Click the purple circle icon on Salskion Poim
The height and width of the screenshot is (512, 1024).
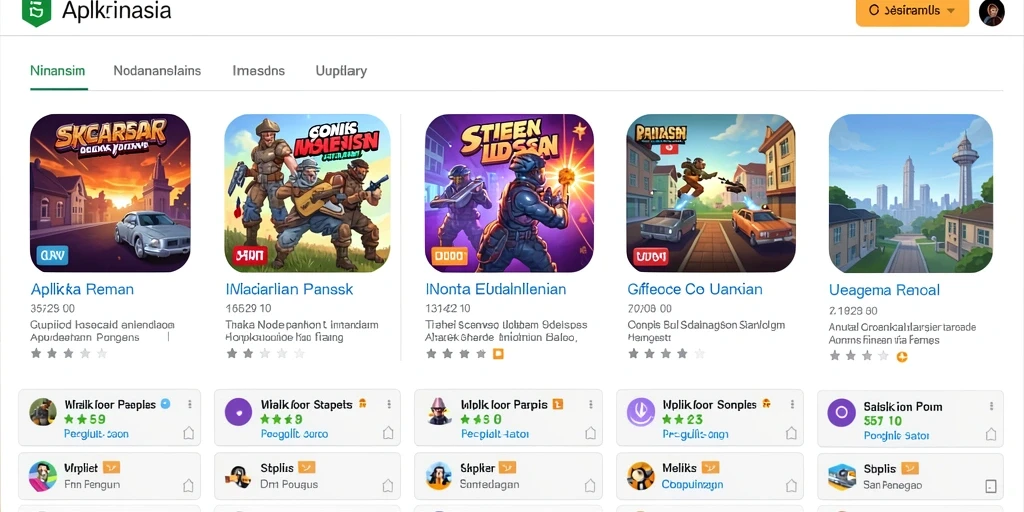841,413
